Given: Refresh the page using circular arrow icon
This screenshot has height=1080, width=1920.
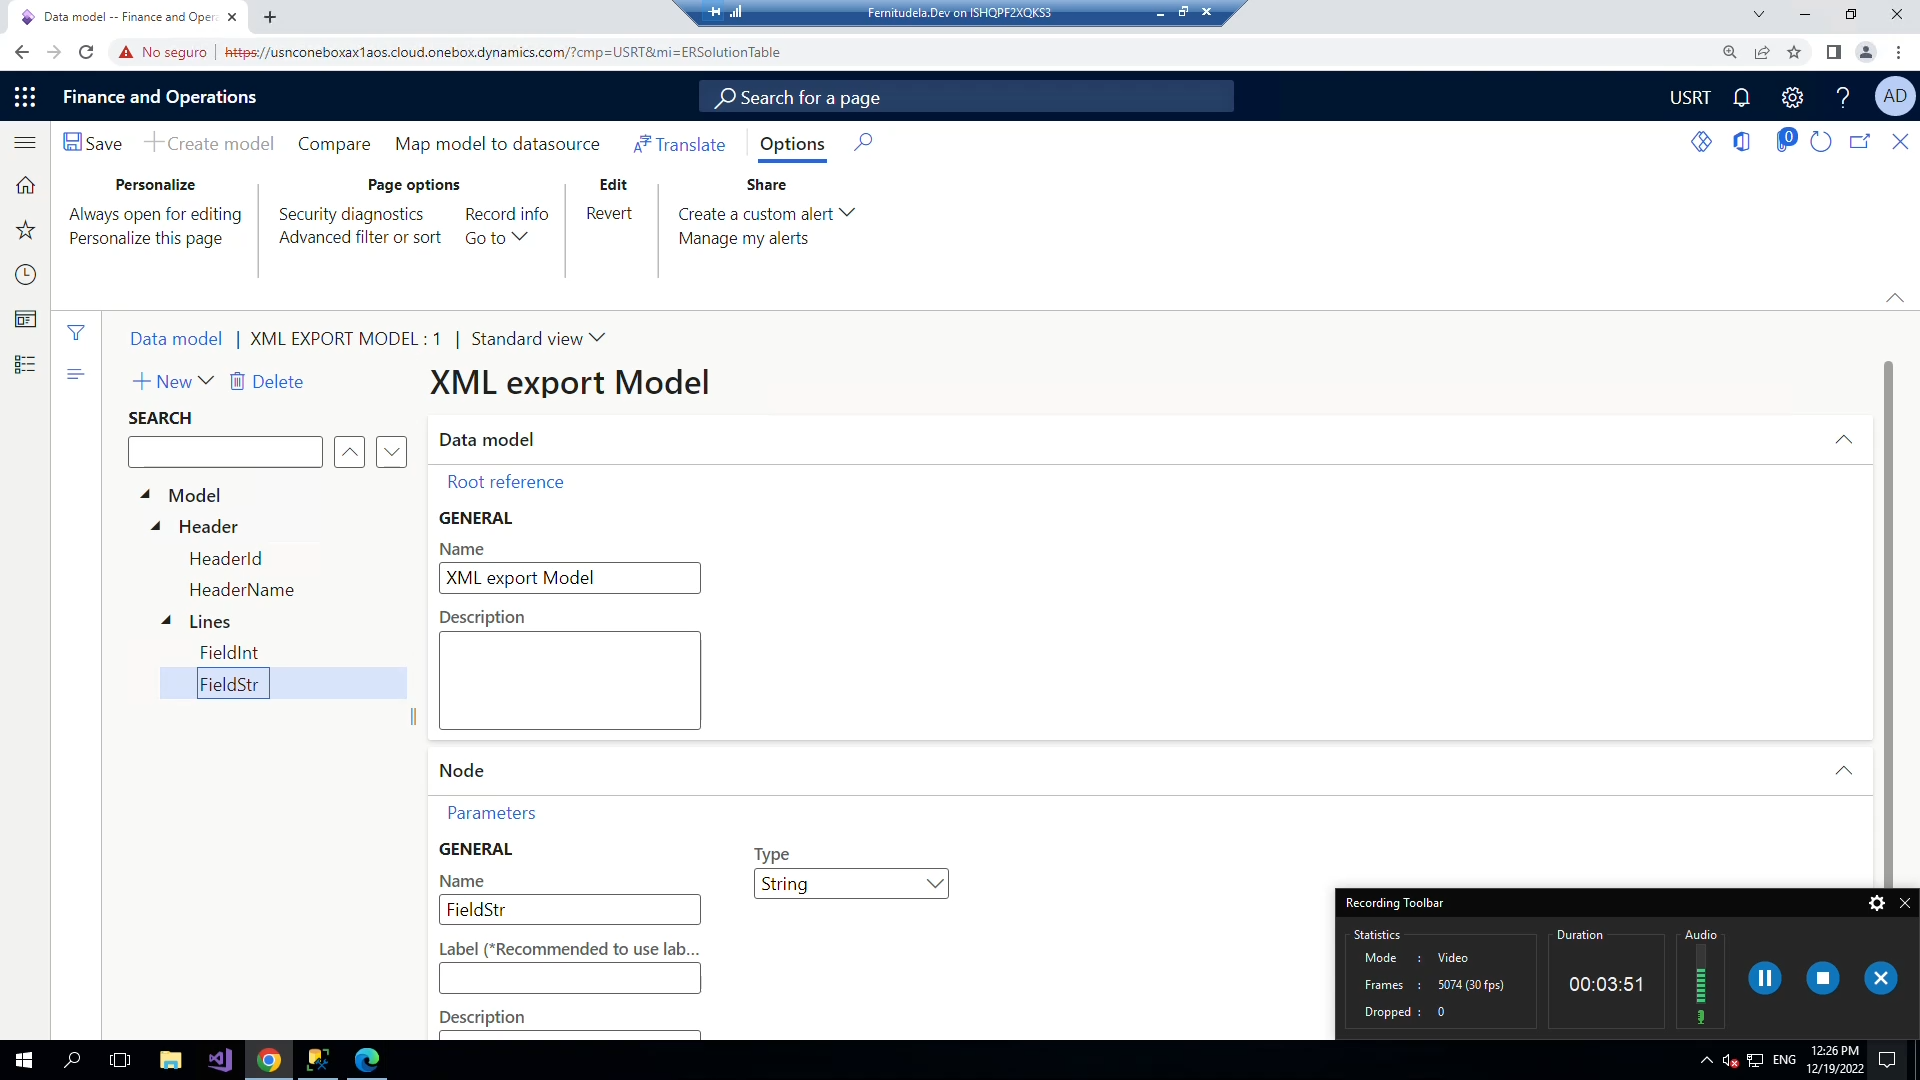Looking at the screenshot, I should point(1821,142).
